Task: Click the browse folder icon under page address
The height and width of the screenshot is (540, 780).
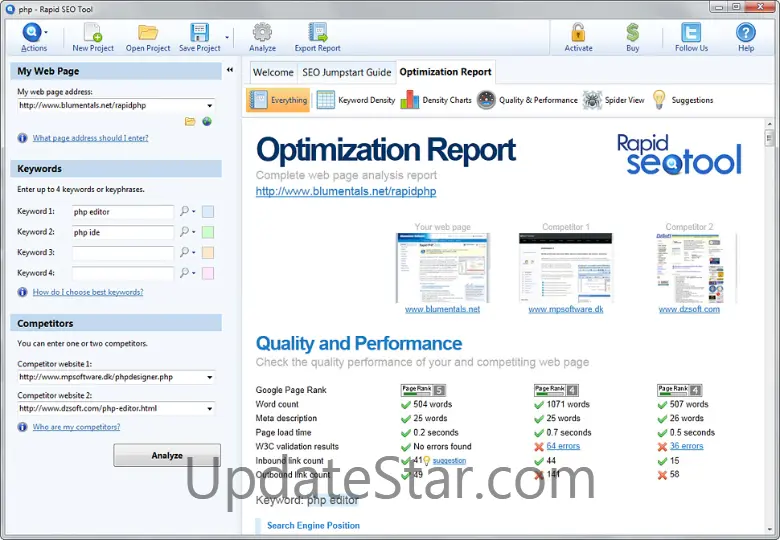Action: (190, 121)
